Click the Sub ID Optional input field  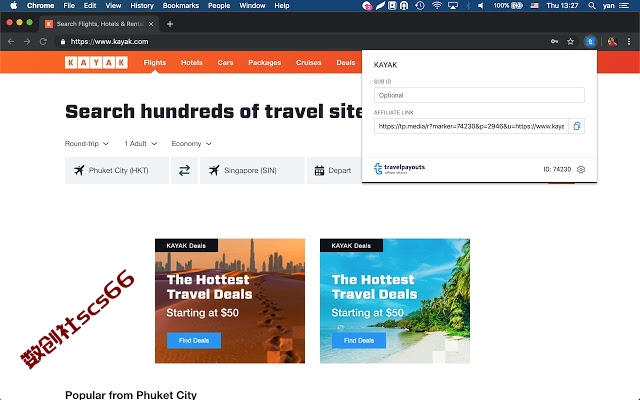[x=479, y=95]
